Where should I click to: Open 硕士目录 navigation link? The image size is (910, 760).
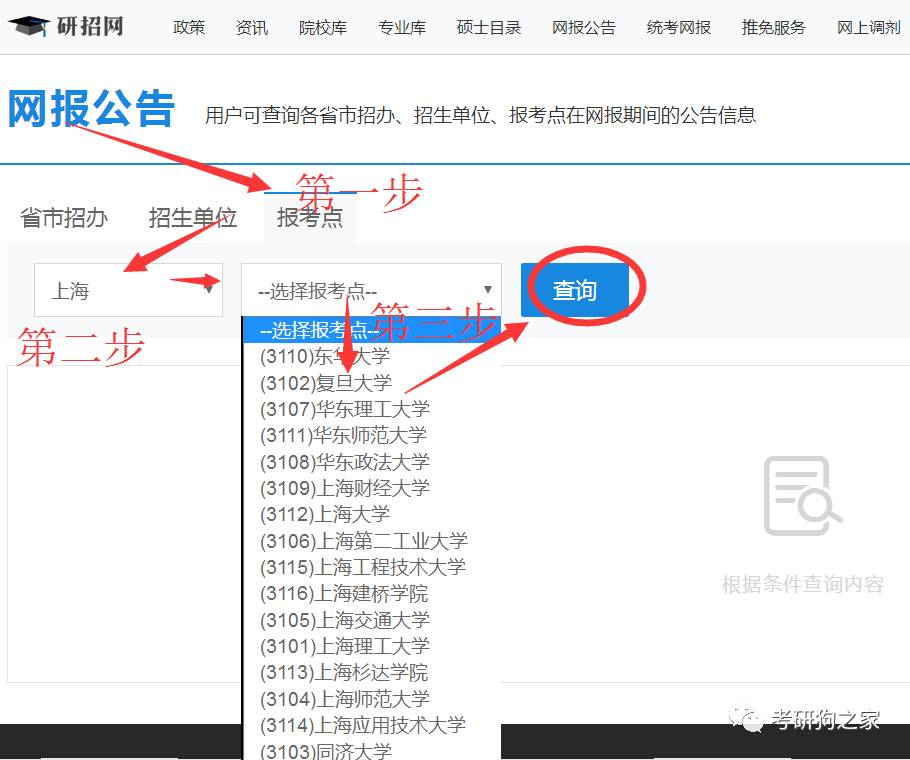[x=489, y=27]
